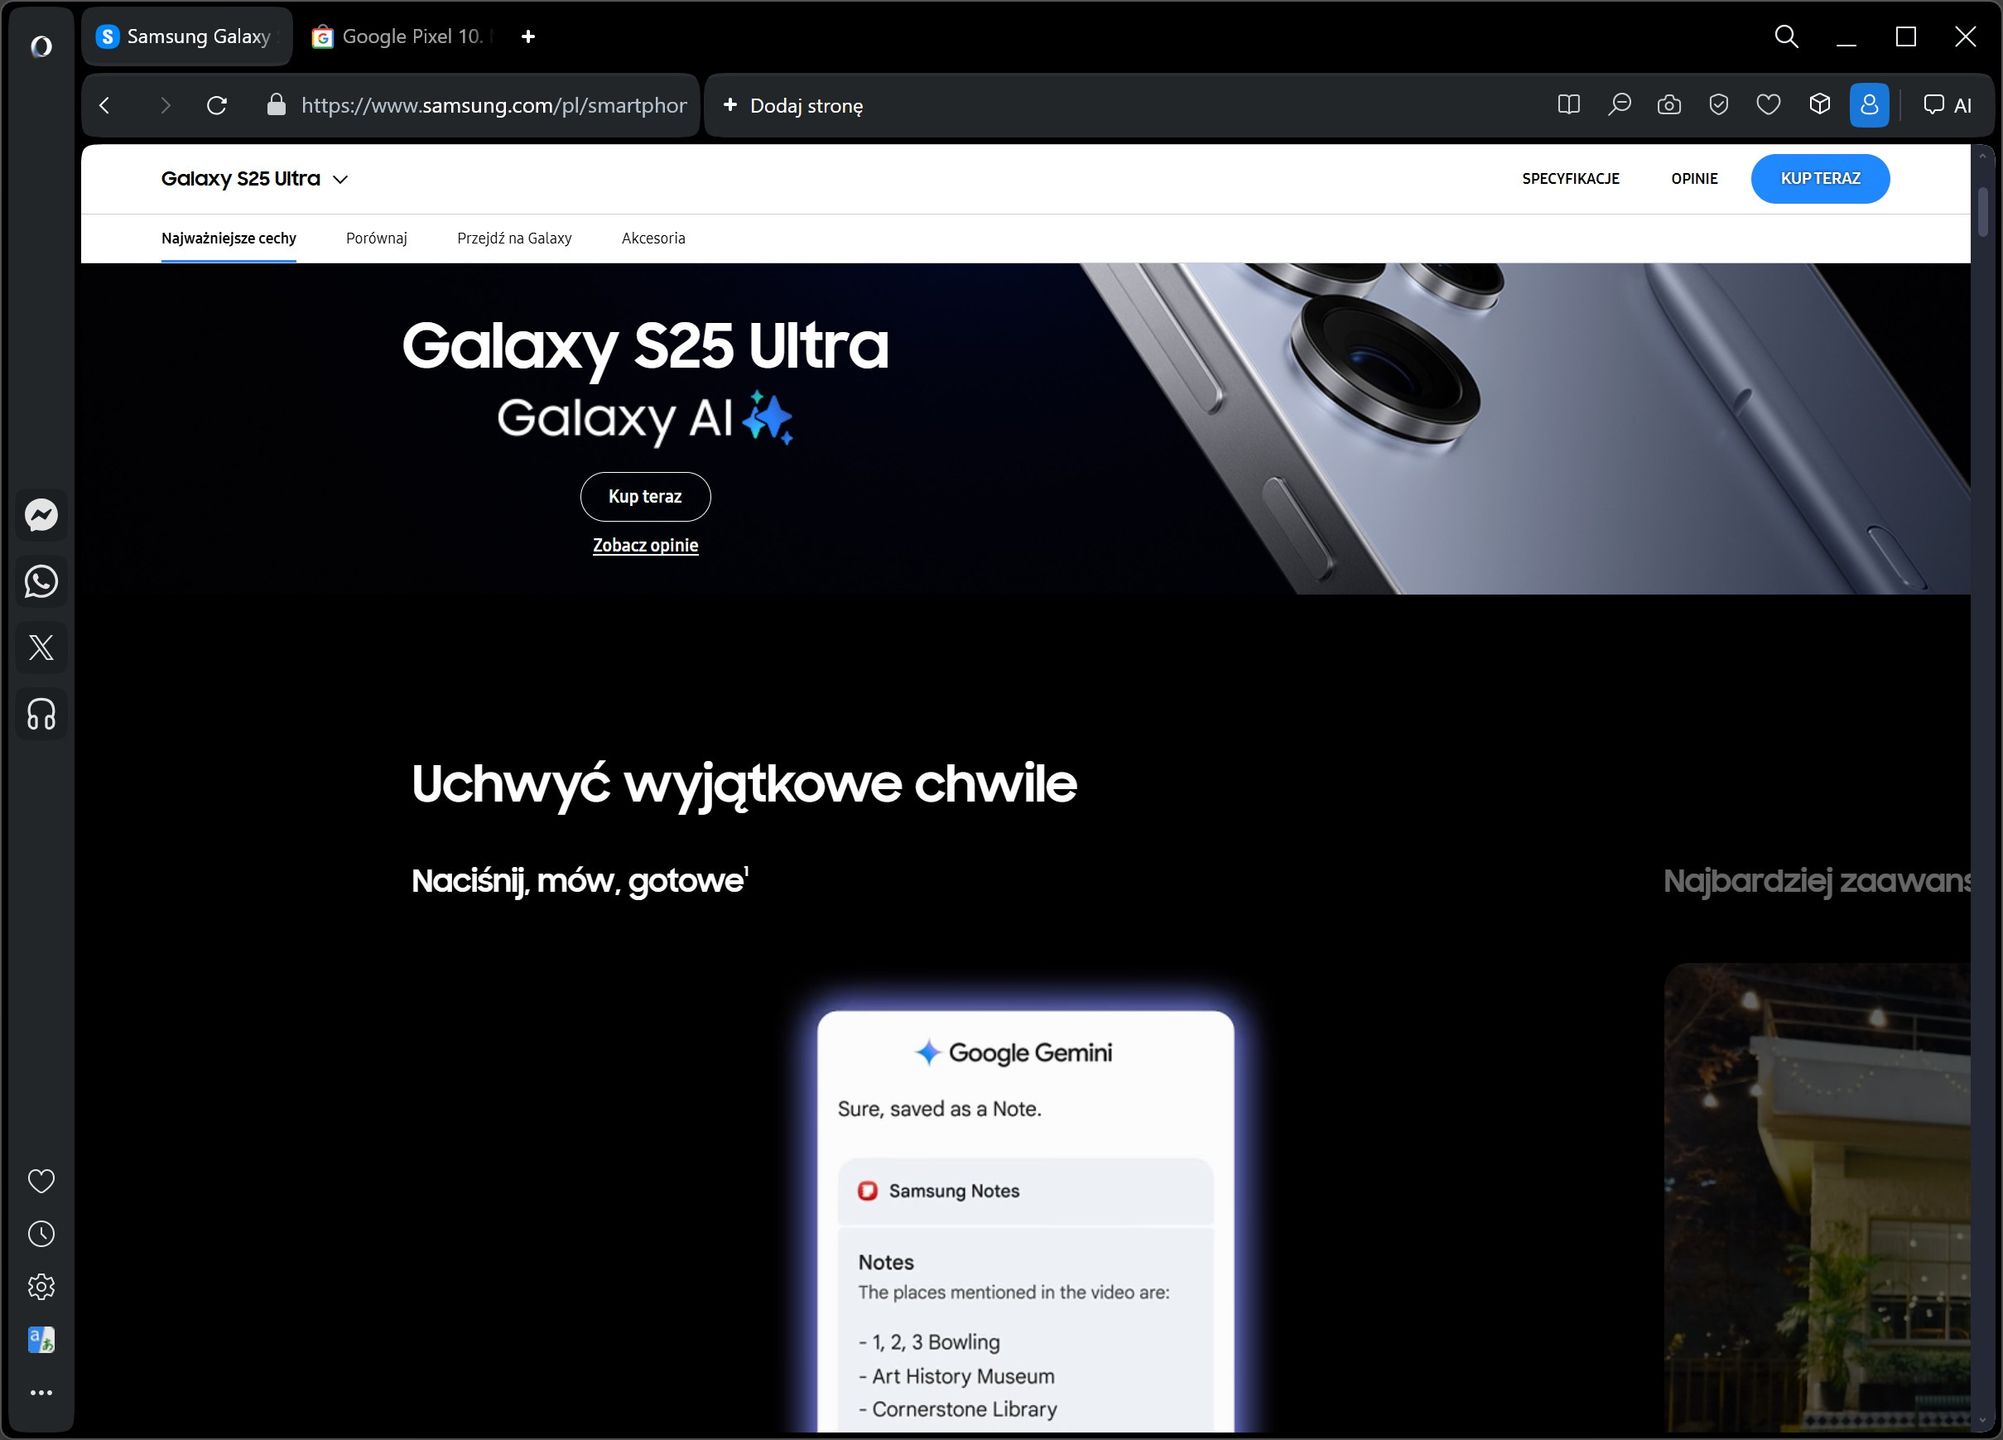Click the site security lock icon

coord(276,105)
